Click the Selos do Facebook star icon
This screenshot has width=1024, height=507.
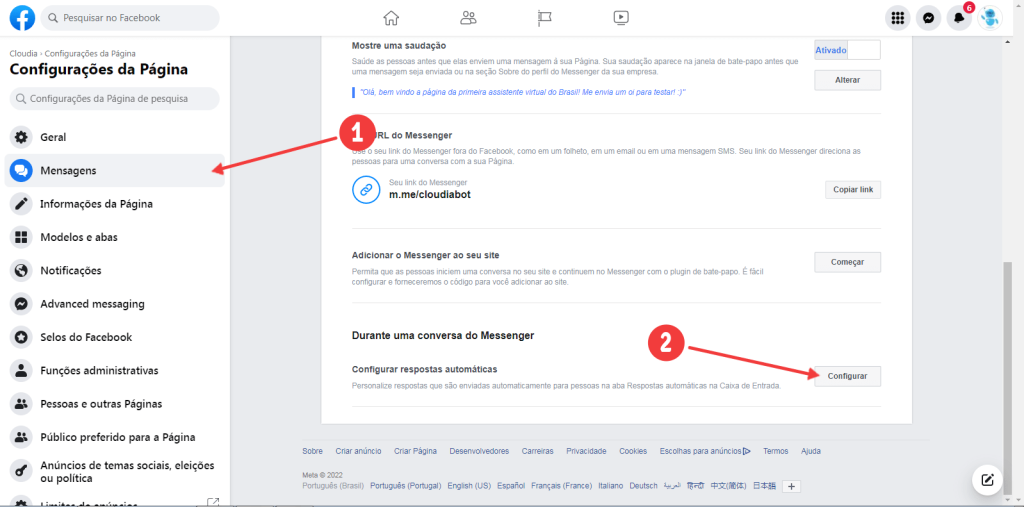pyautogui.click(x=22, y=337)
